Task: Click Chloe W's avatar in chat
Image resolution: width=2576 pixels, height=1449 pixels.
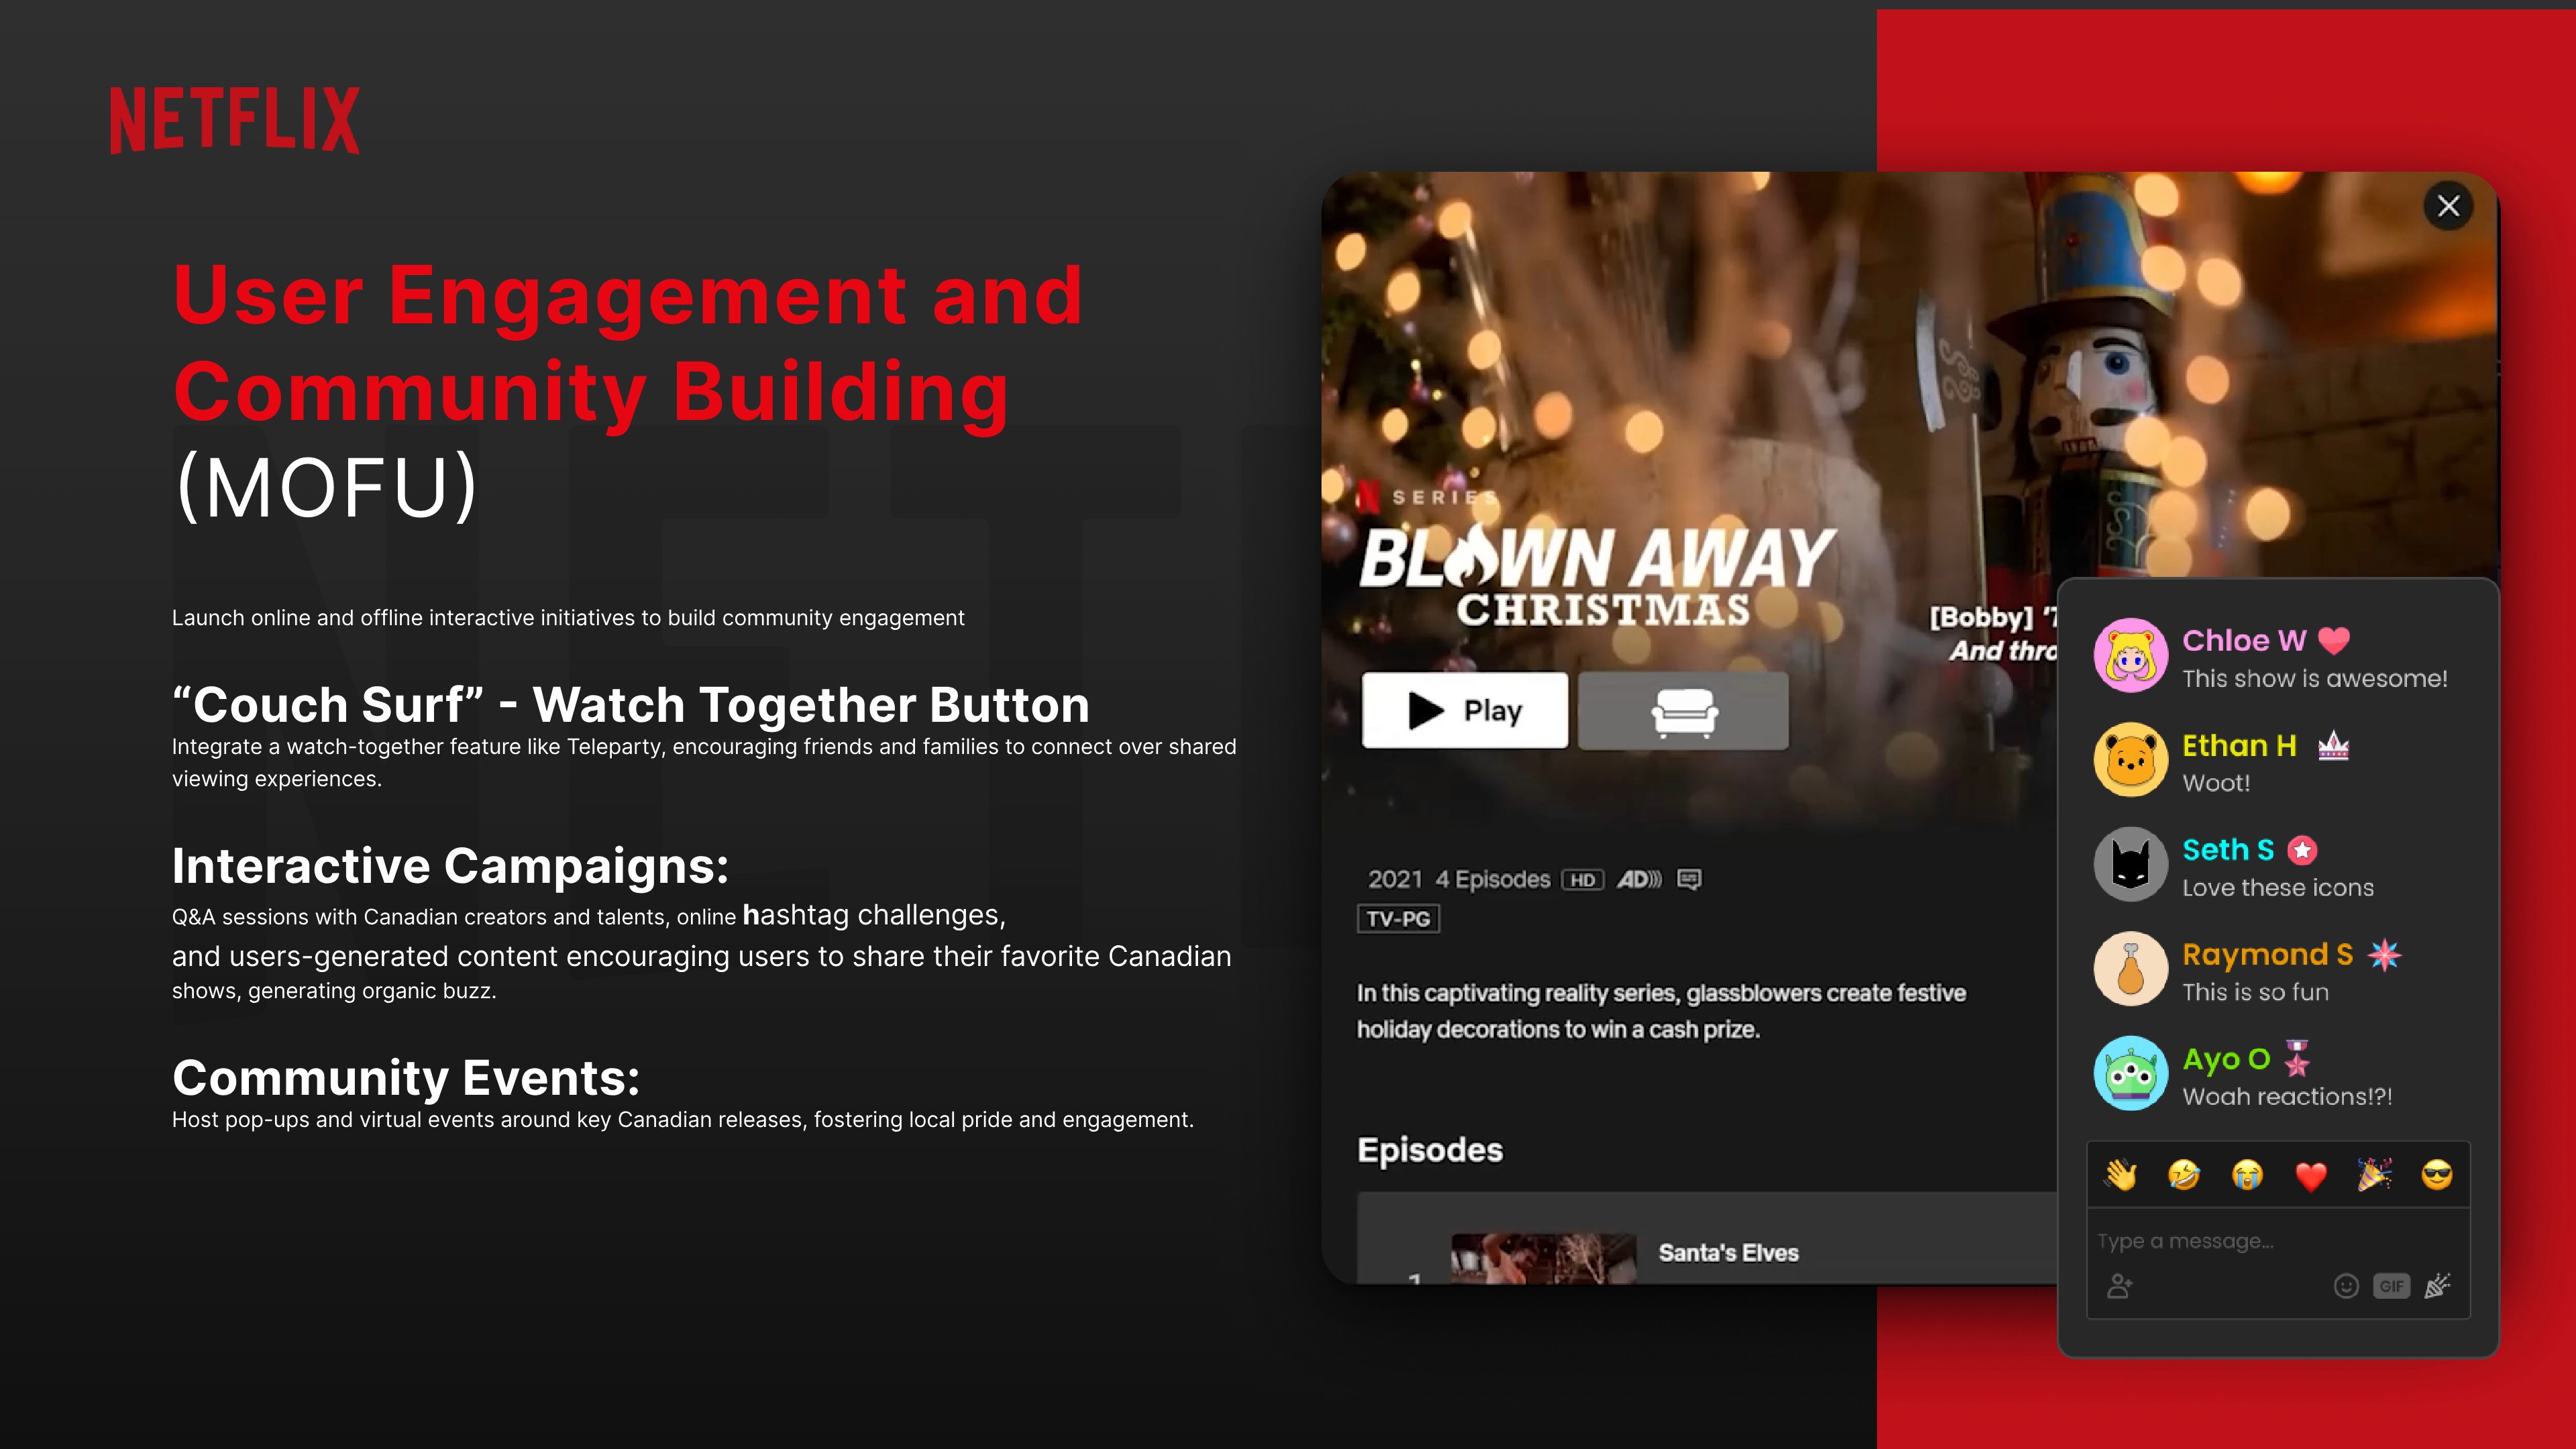Action: (x=2131, y=655)
